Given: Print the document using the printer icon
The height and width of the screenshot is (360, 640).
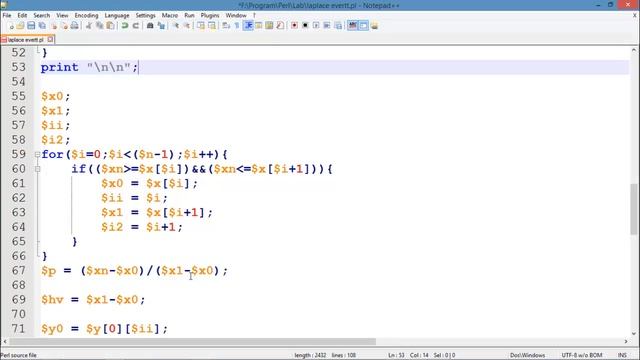Looking at the screenshot, I should [74, 26].
